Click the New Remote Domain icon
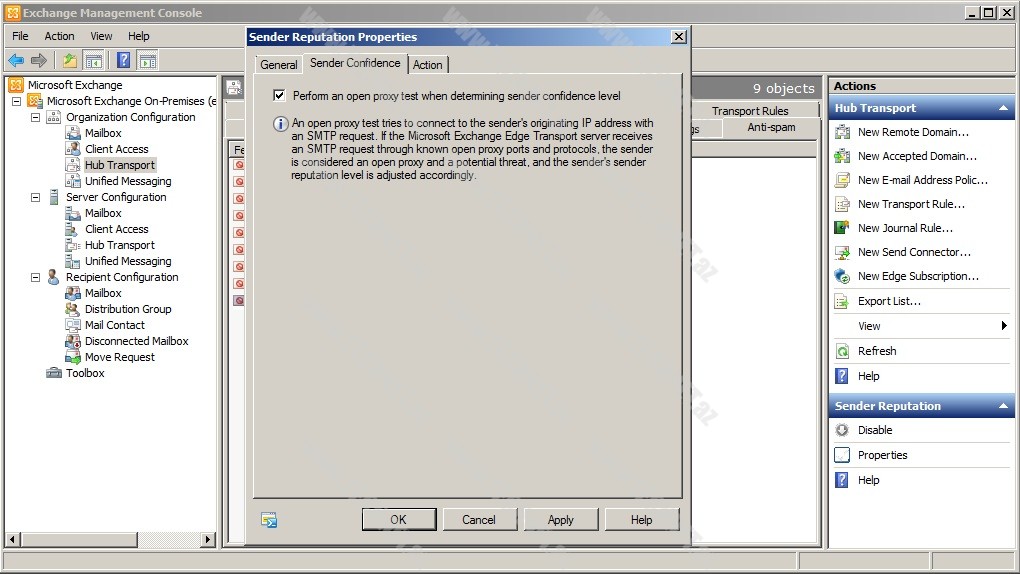The height and width of the screenshot is (574, 1020). point(842,132)
